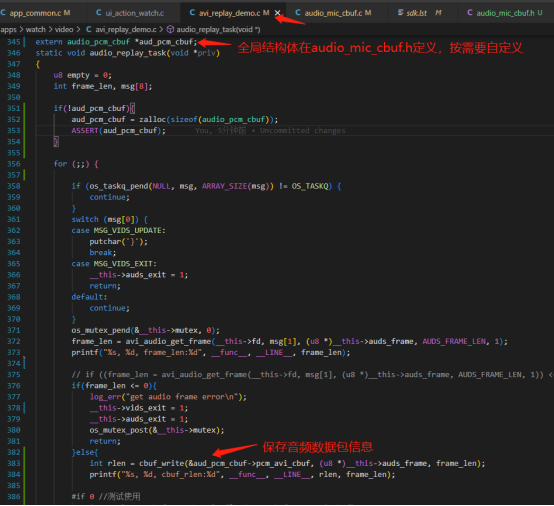
Task: Click 'ASSERT(aud_pcm_cbuf);' on line 353
Action: (118, 131)
